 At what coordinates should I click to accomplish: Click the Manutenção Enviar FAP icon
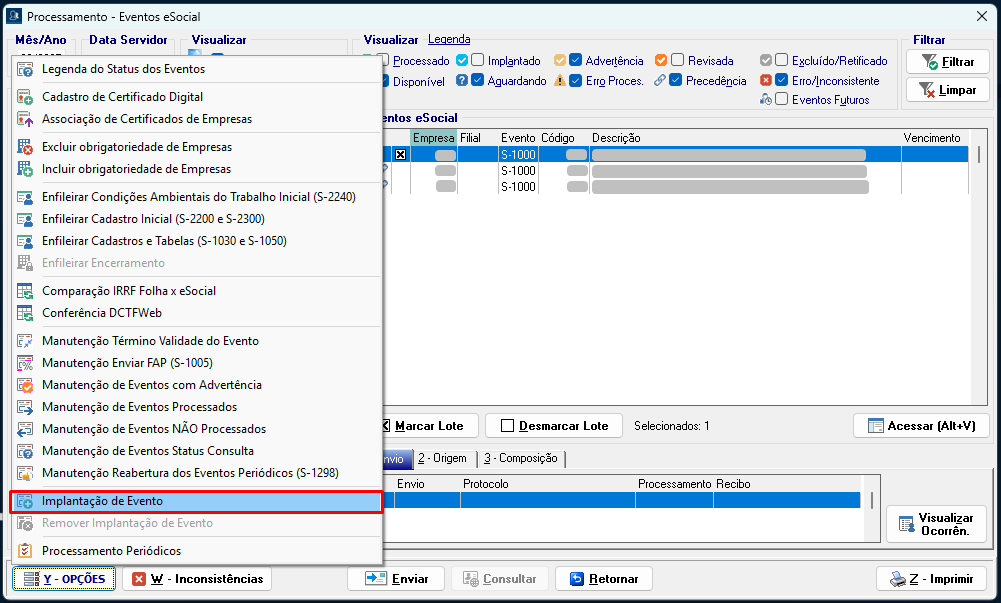(x=25, y=363)
